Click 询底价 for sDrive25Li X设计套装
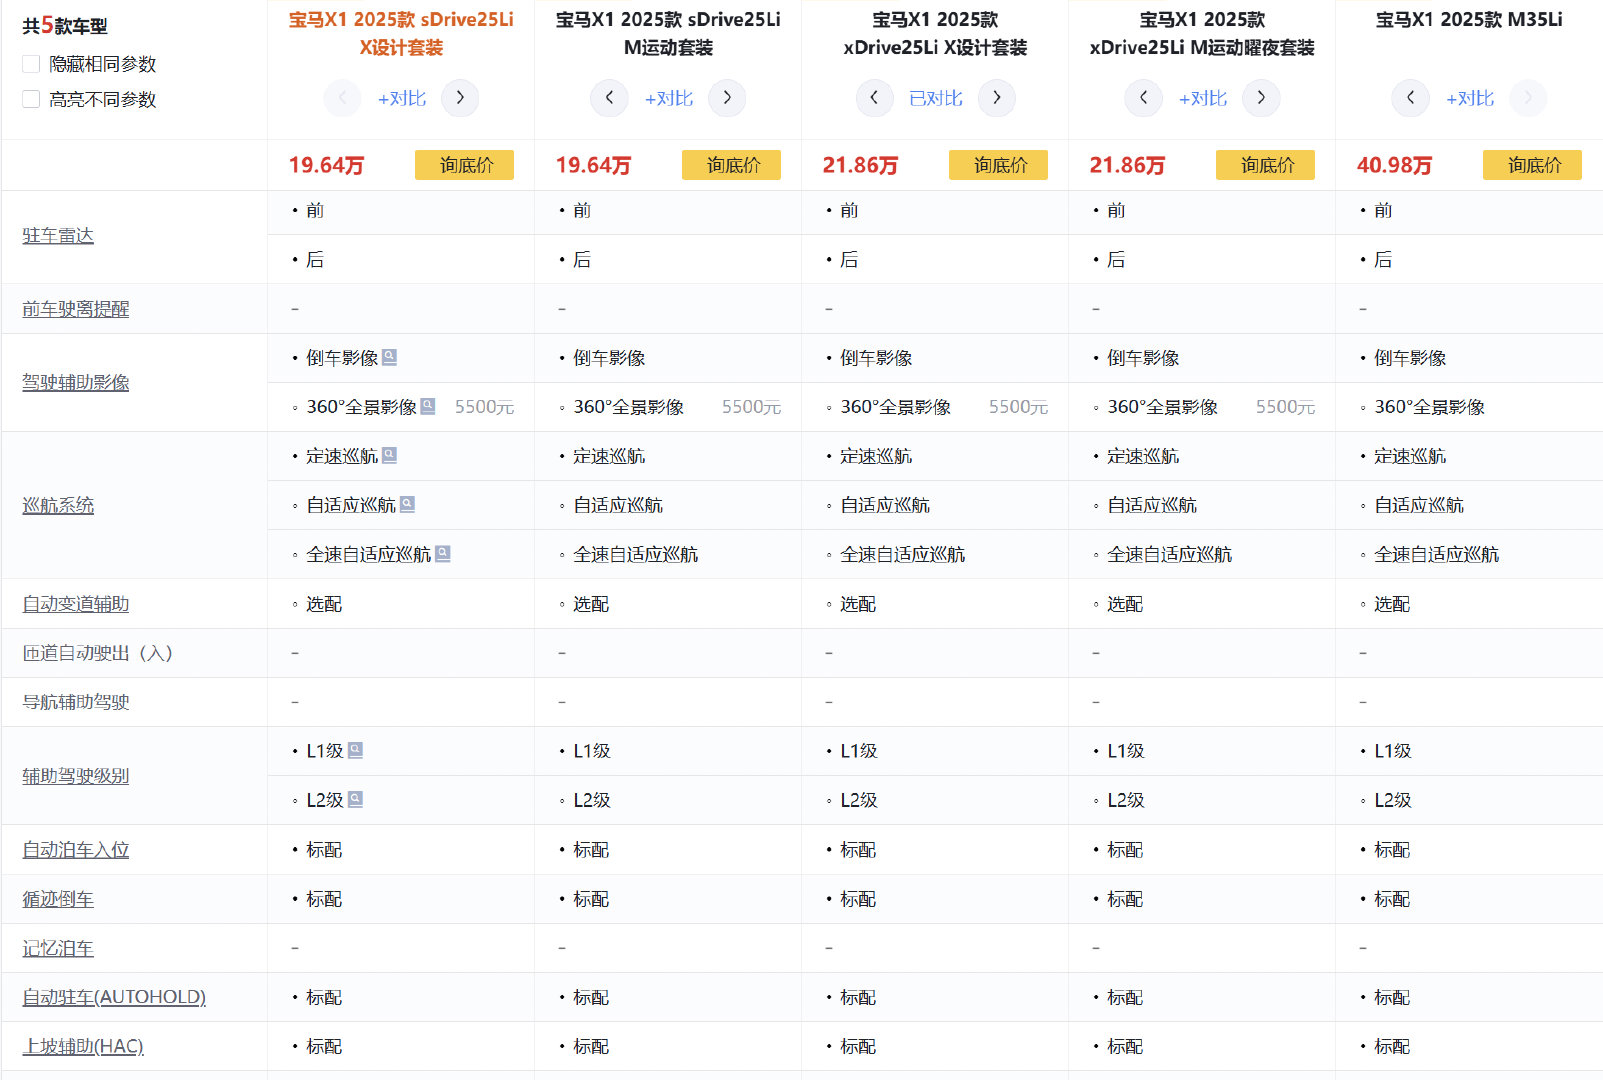1603x1080 pixels. pos(464,165)
